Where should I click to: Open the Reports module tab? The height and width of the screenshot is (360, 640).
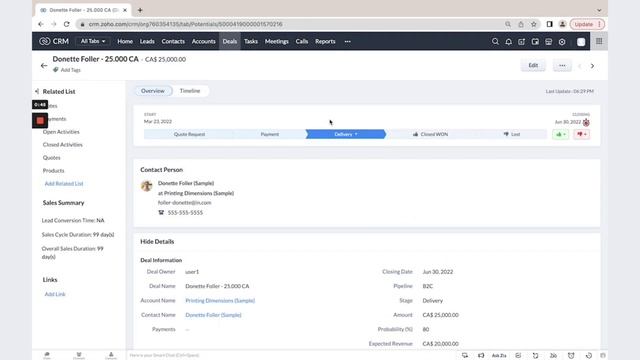coord(325,41)
